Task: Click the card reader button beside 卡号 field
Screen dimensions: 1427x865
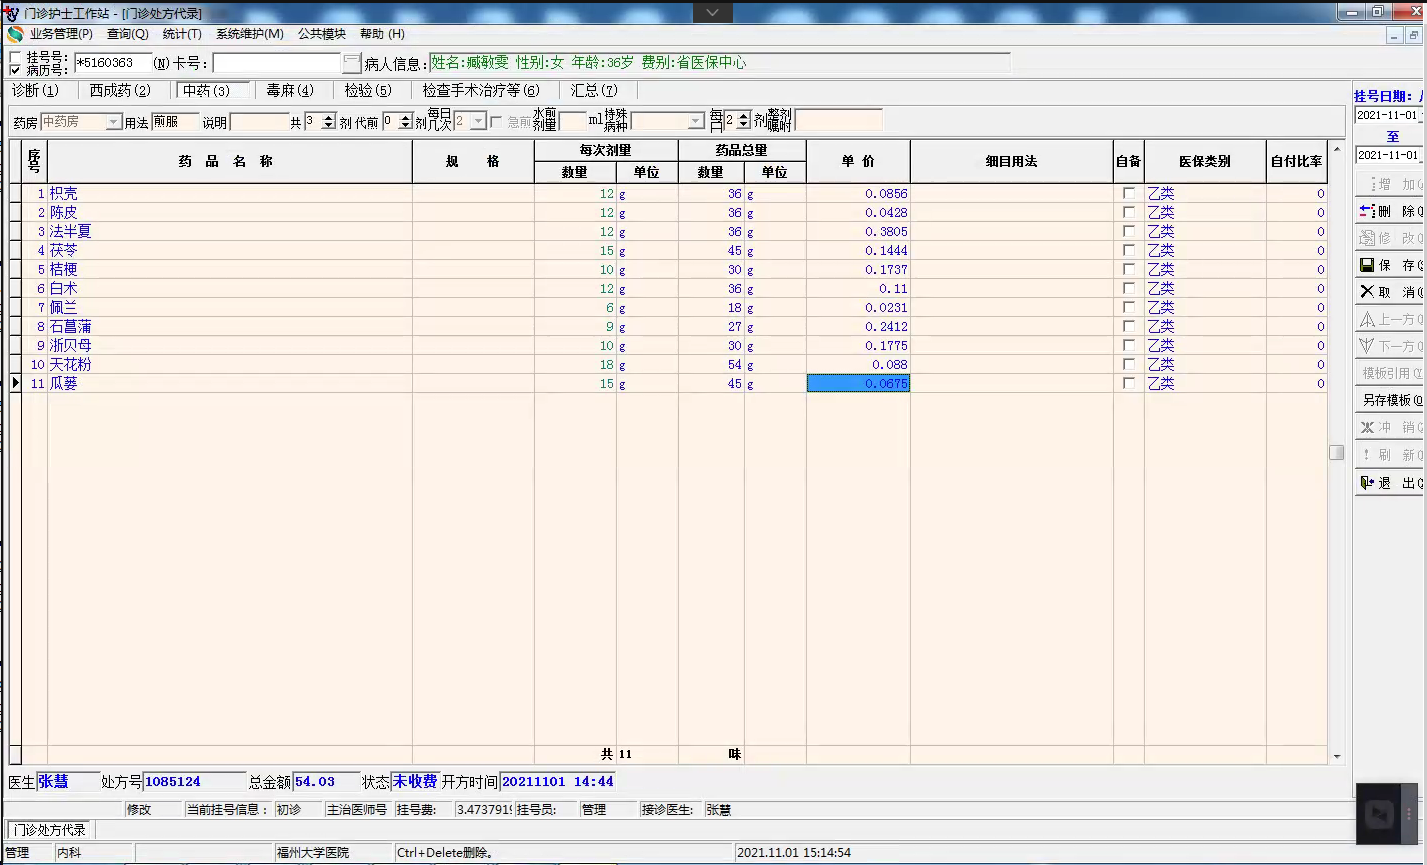Action: [x=351, y=63]
